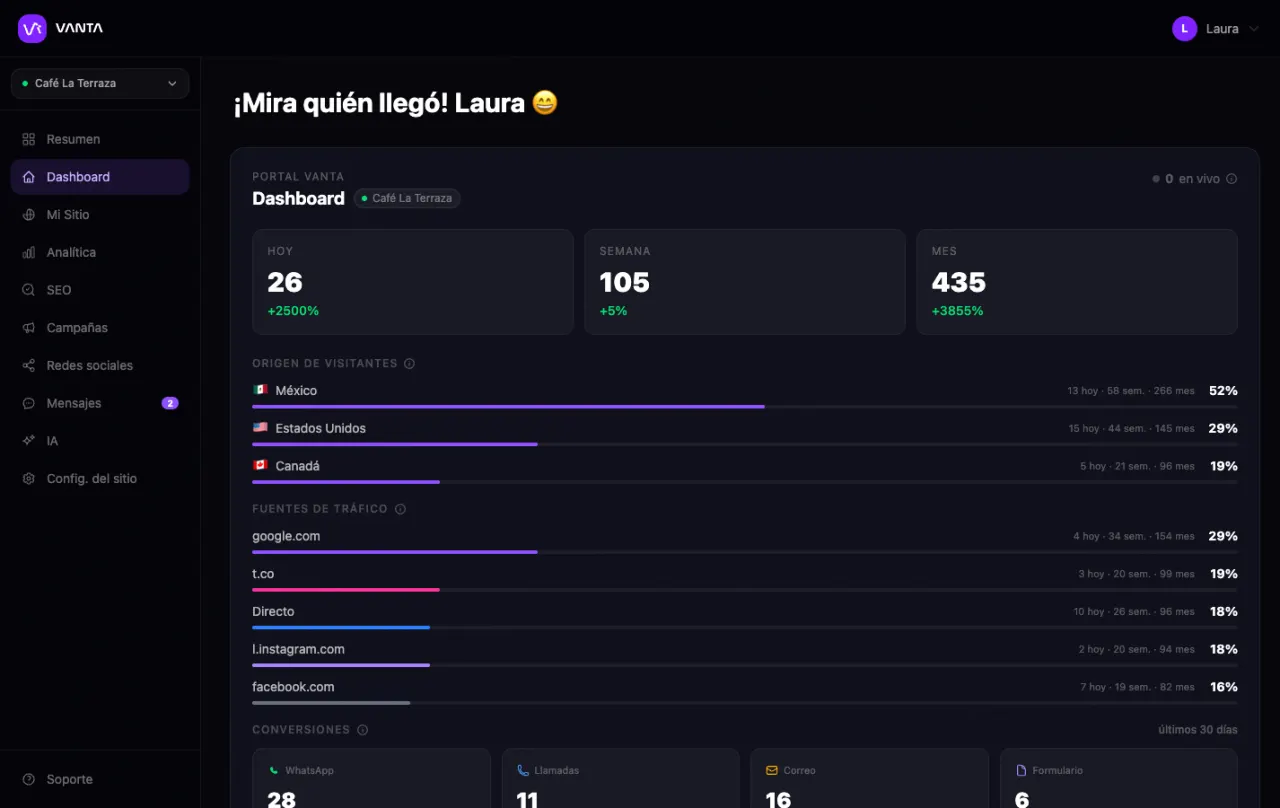Viewport: 1280px width, 808px height.
Task: Click the MES stat card
Action: click(x=1077, y=282)
